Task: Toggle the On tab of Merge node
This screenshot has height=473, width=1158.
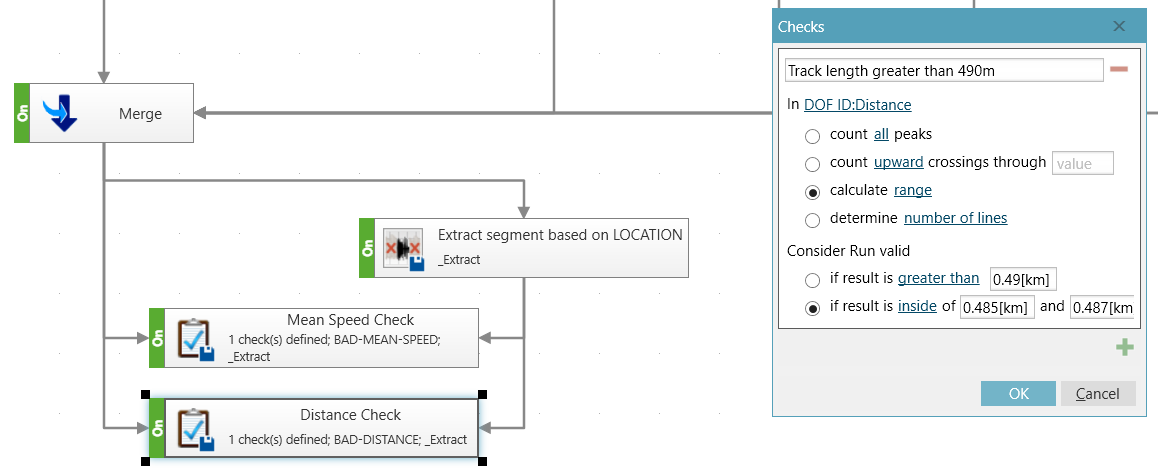Action: click(22, 113)
